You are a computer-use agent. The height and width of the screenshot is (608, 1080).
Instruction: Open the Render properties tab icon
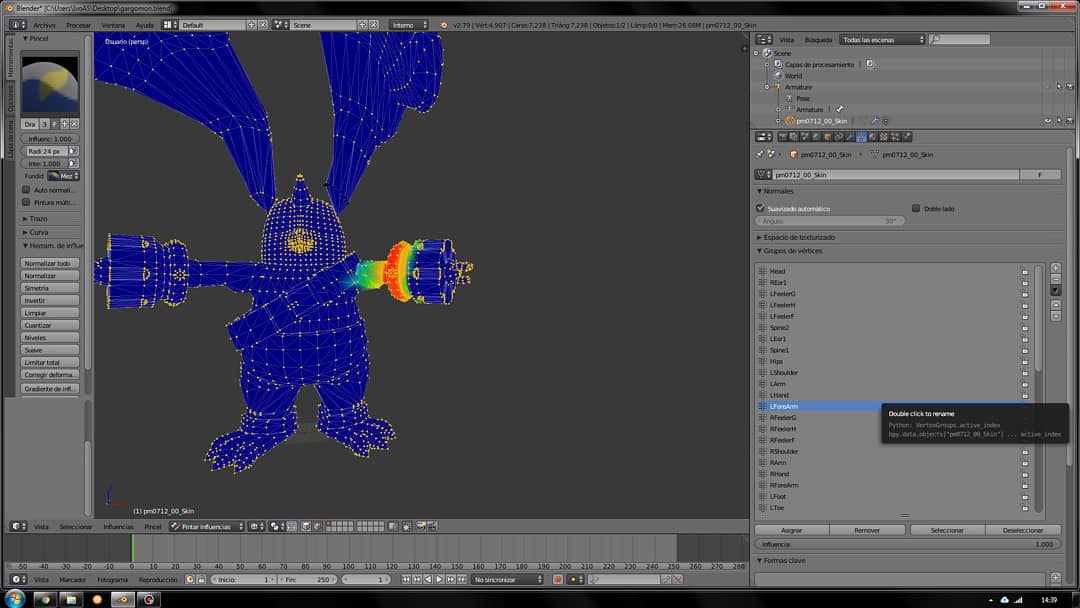tap(782, 137)
